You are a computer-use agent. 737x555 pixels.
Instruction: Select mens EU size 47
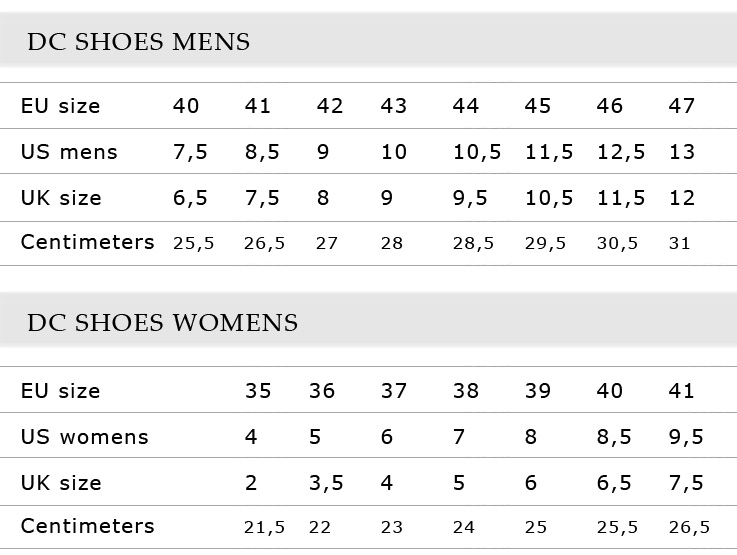(681, 106)
